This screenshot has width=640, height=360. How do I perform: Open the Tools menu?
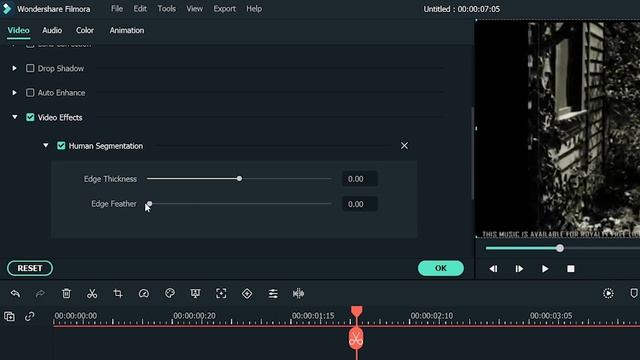click(x=167, y=9)
